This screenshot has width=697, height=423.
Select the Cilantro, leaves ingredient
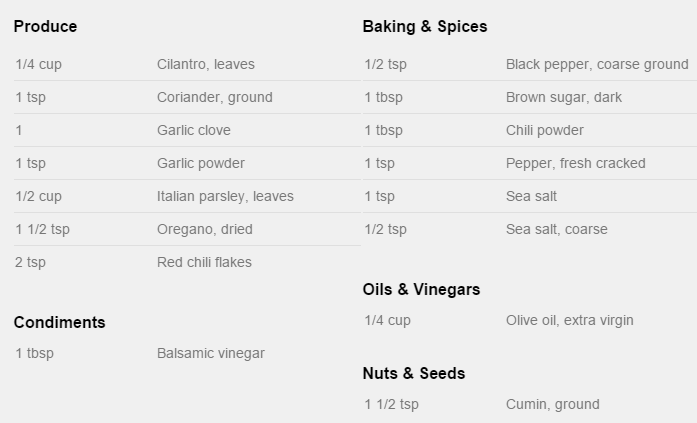pyautogui.click(x=205, y=64)
